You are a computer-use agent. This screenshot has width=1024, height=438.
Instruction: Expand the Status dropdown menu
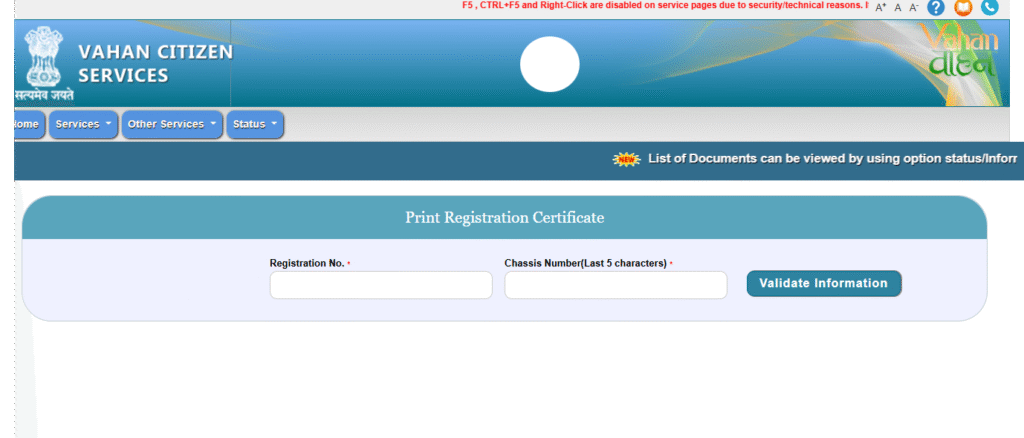[255, 125]
